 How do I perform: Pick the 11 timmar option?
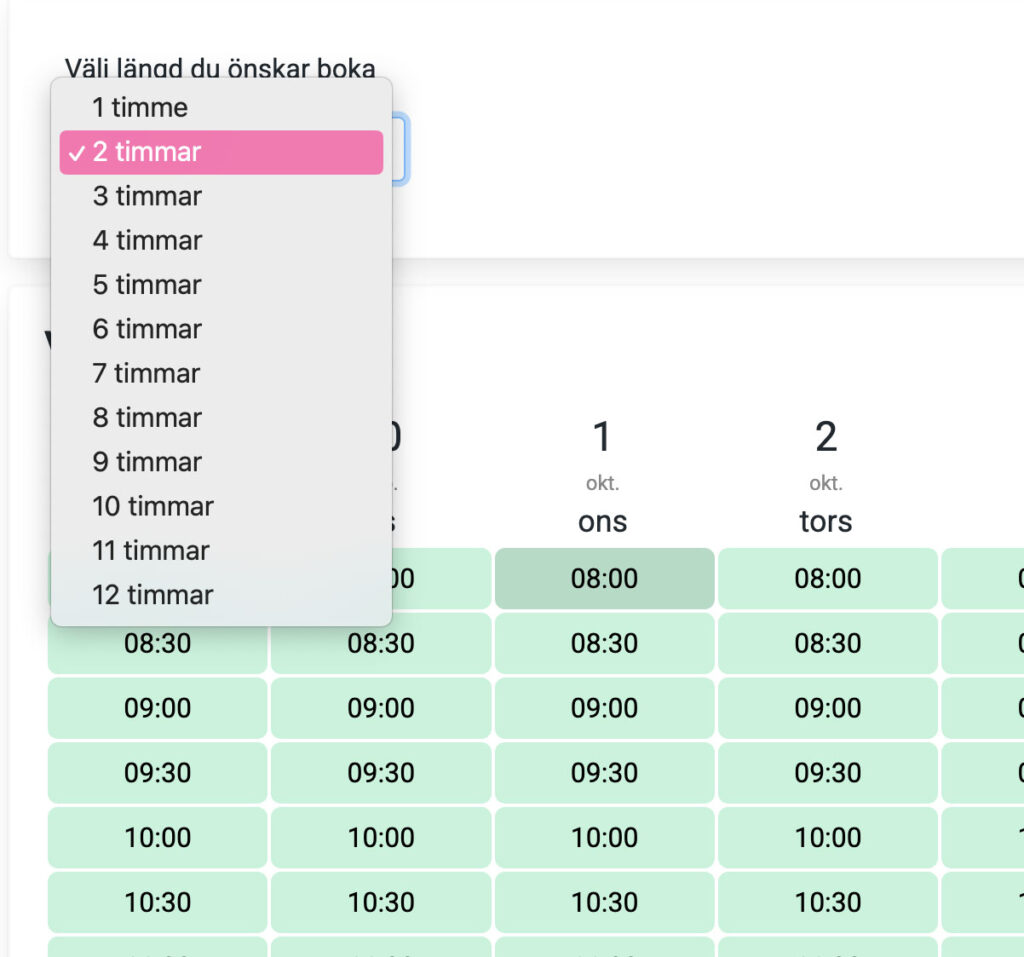click(151, 551)
